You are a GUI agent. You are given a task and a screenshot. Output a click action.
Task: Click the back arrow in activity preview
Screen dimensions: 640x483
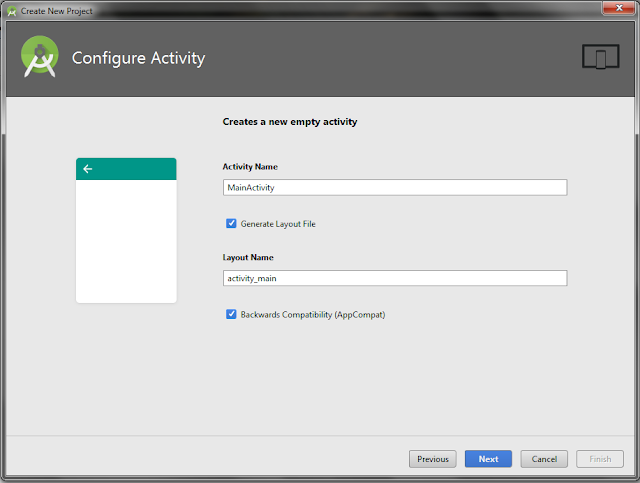88,169
